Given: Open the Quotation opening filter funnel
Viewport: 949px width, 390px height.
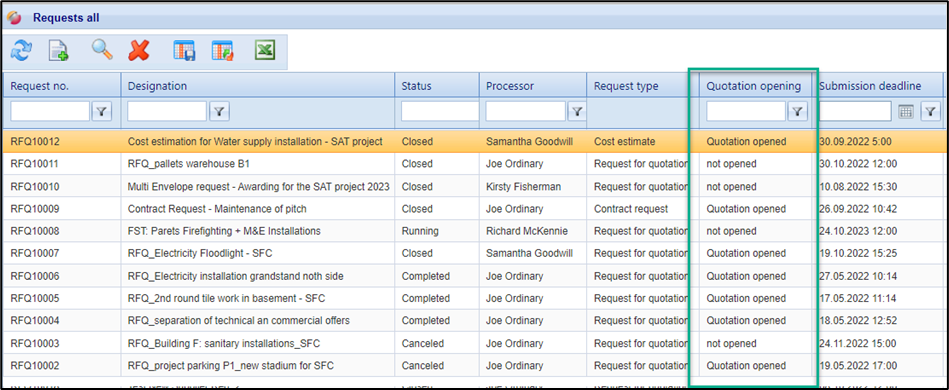Looking at the screenshot, I should point(798,111).
